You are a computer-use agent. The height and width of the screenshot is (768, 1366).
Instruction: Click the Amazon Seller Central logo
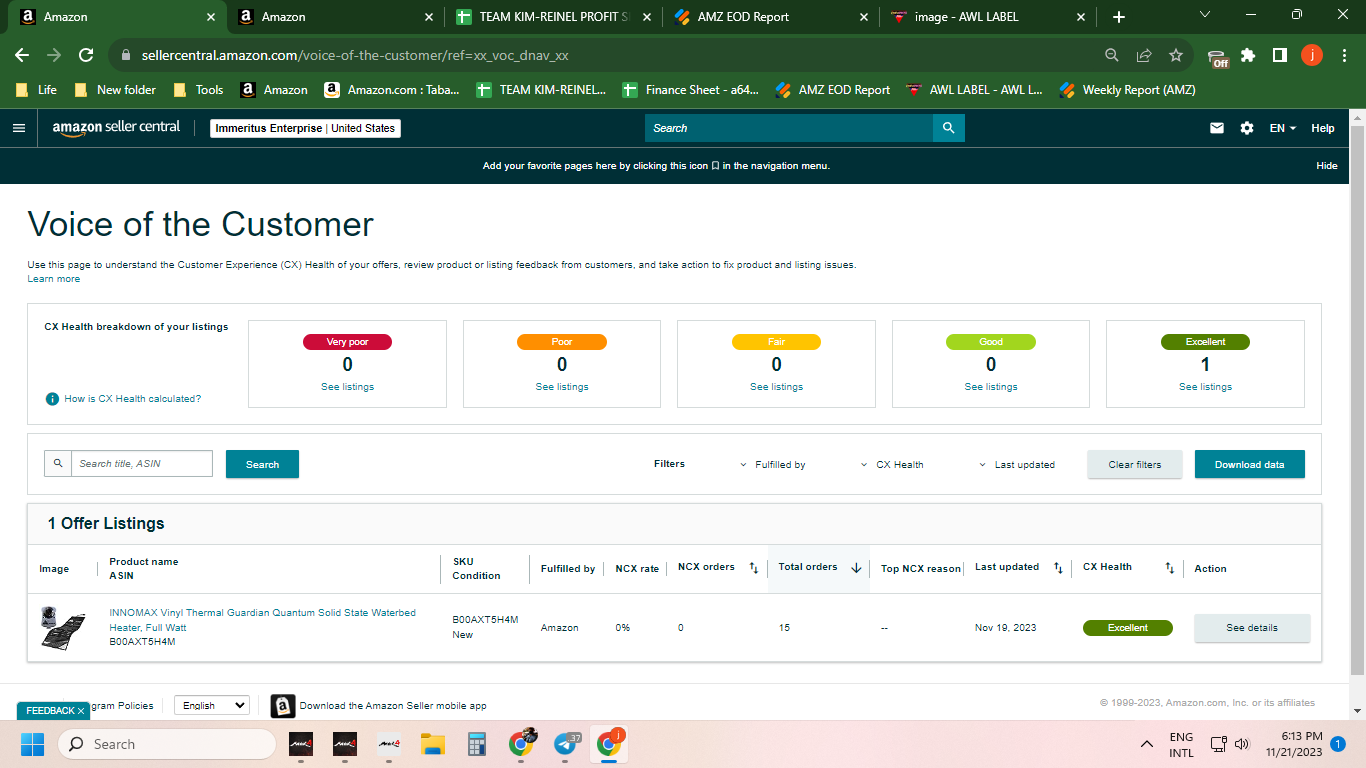(x=116, y=128)
